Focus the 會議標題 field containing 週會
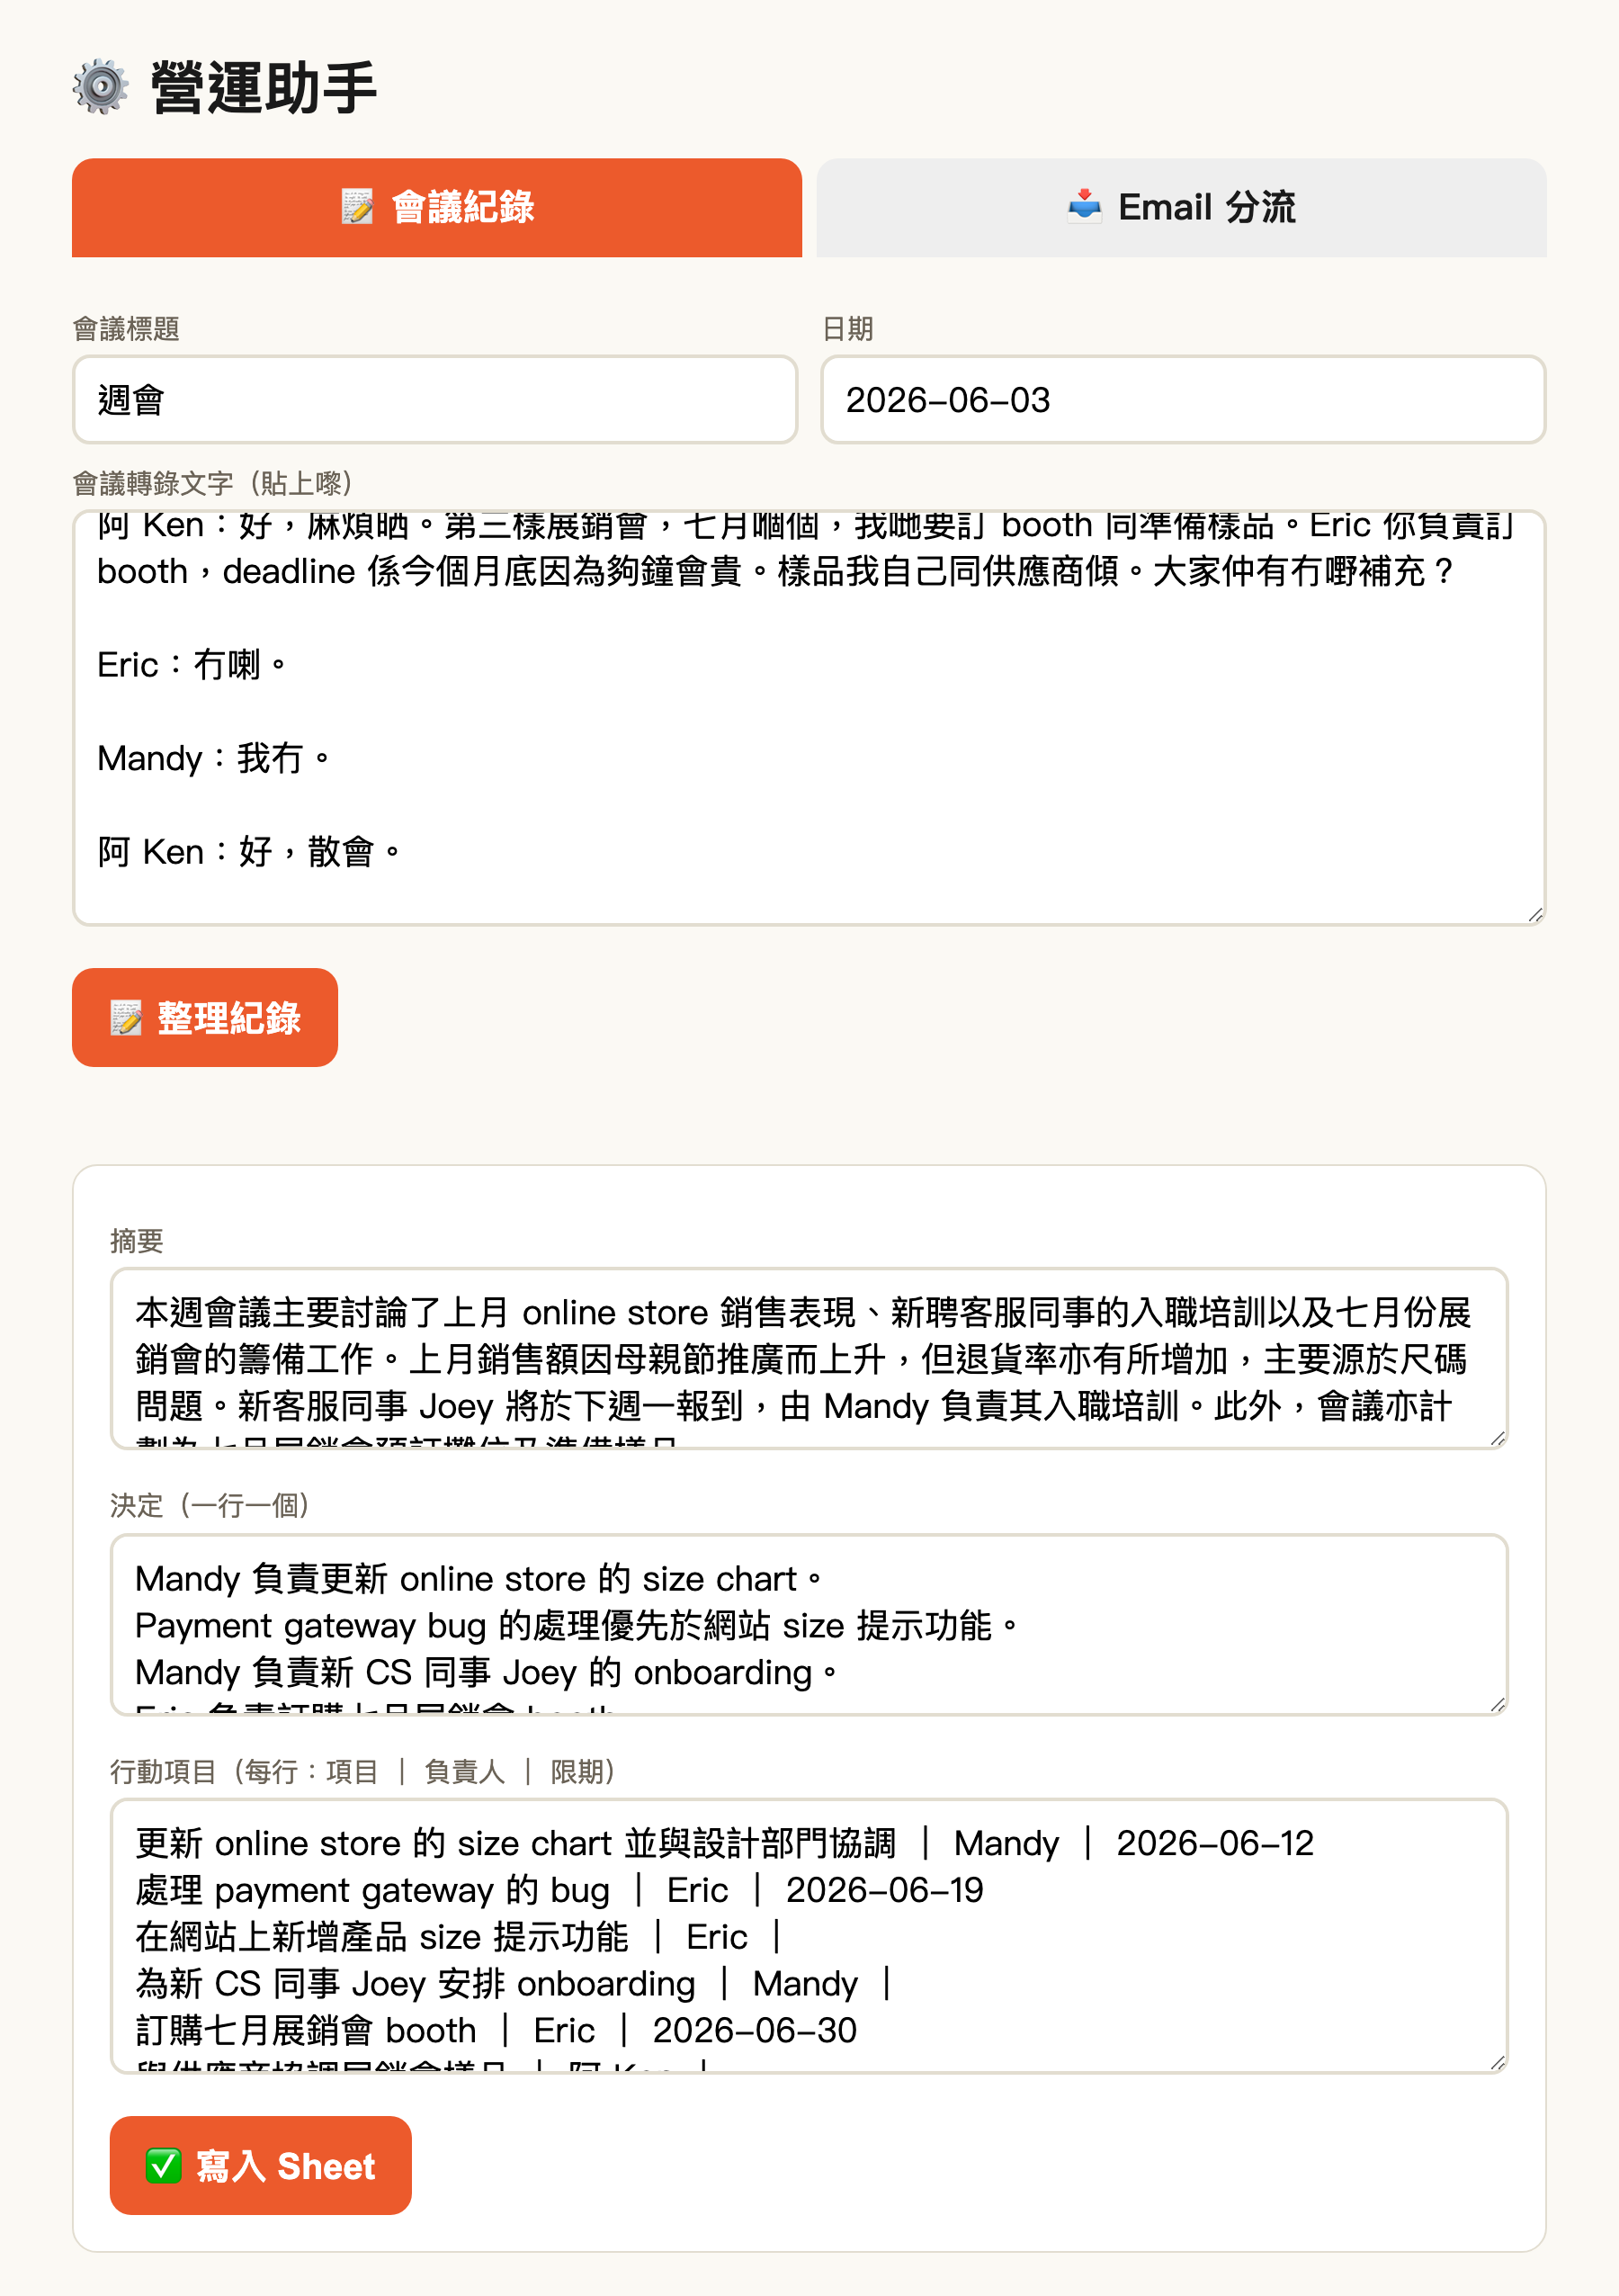Screen dimensions: 1619x2296 435,399
